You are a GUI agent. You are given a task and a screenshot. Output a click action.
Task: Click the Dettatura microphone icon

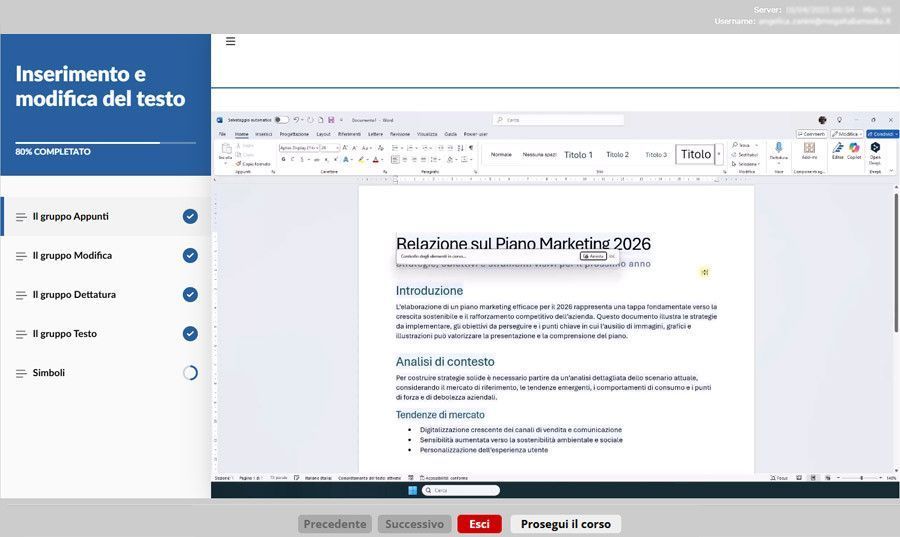coord(779,148)
